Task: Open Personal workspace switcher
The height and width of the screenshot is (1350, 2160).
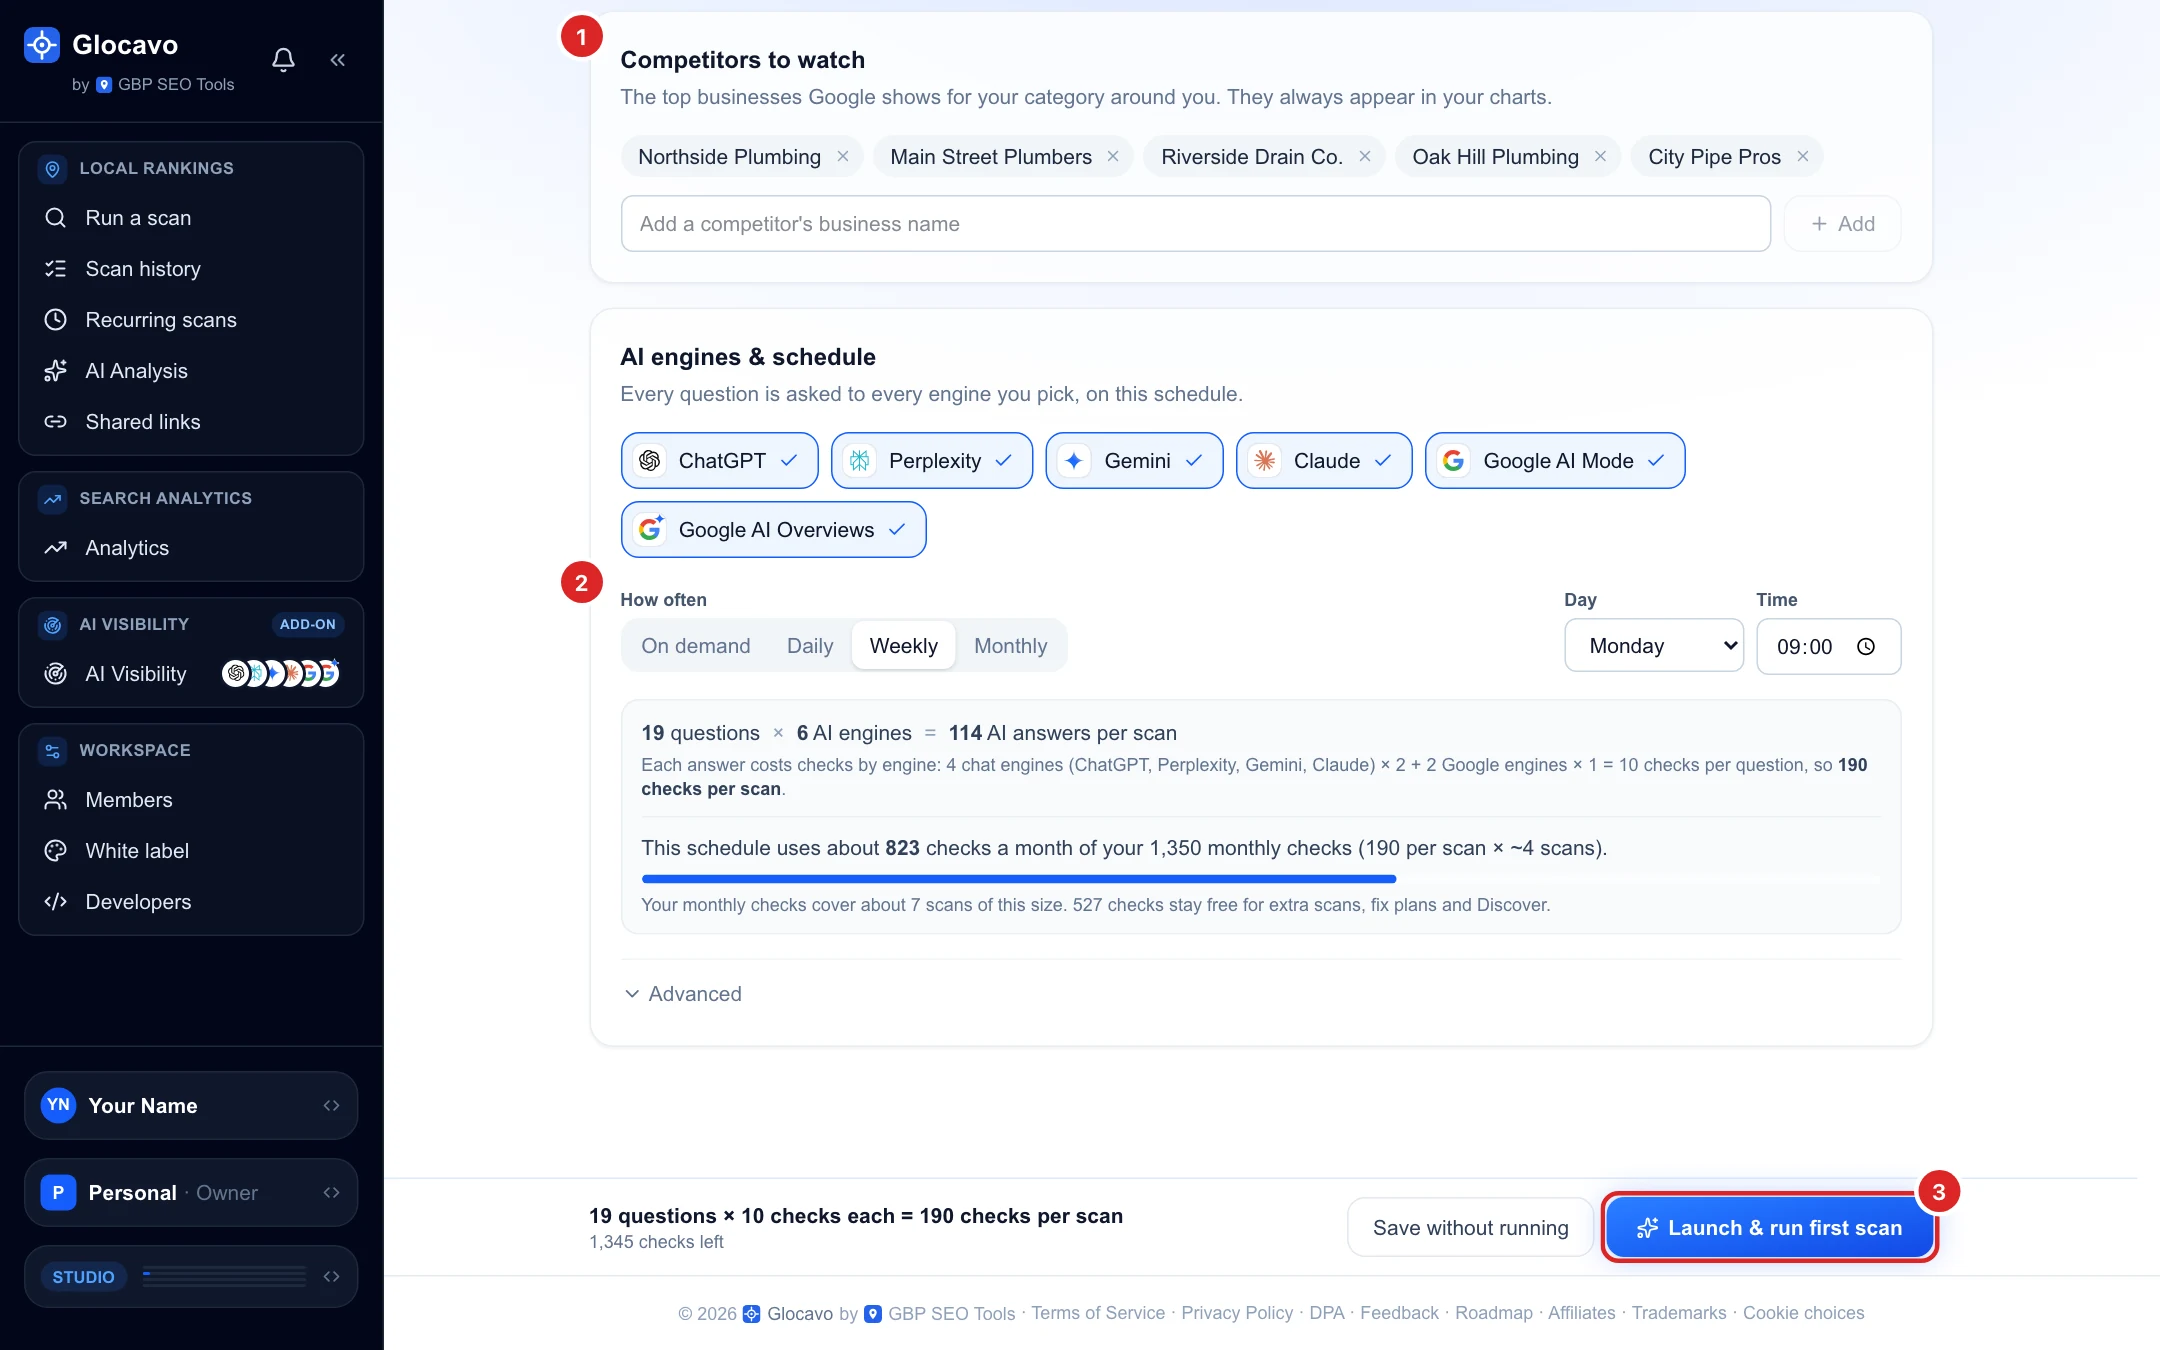Action: (191, 1193)
